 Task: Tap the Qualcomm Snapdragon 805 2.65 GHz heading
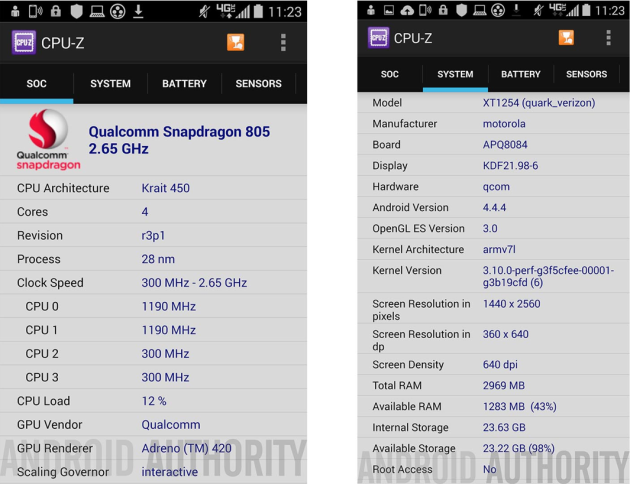pyautogui.click(x=179, y=140)
